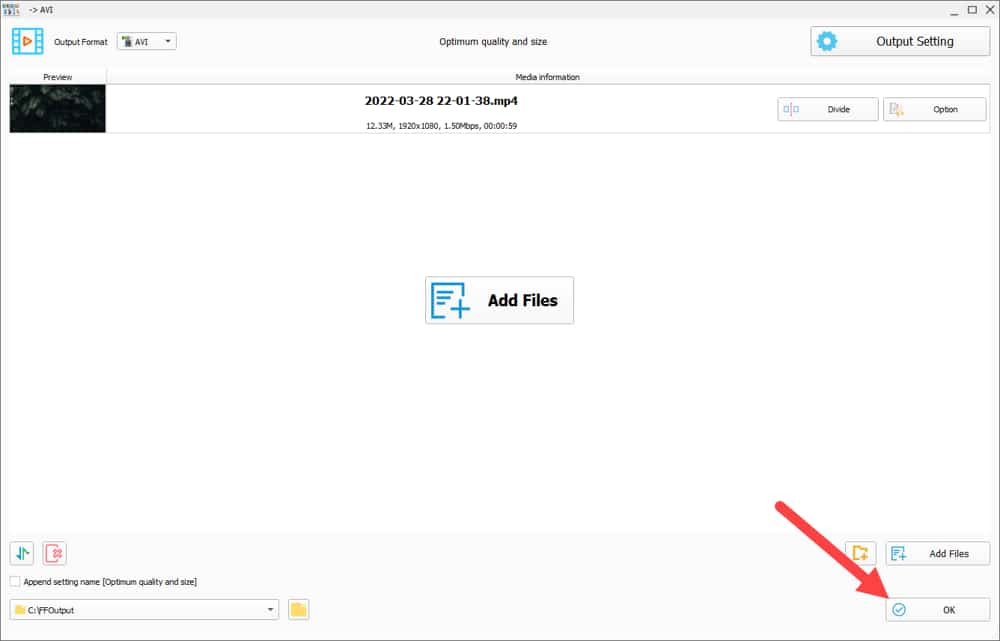Expand the C:\FFOutput folder path dropdown
The width and height of the screenshot is (1000, 641).
pyautogui.click(x=270, y=609)
